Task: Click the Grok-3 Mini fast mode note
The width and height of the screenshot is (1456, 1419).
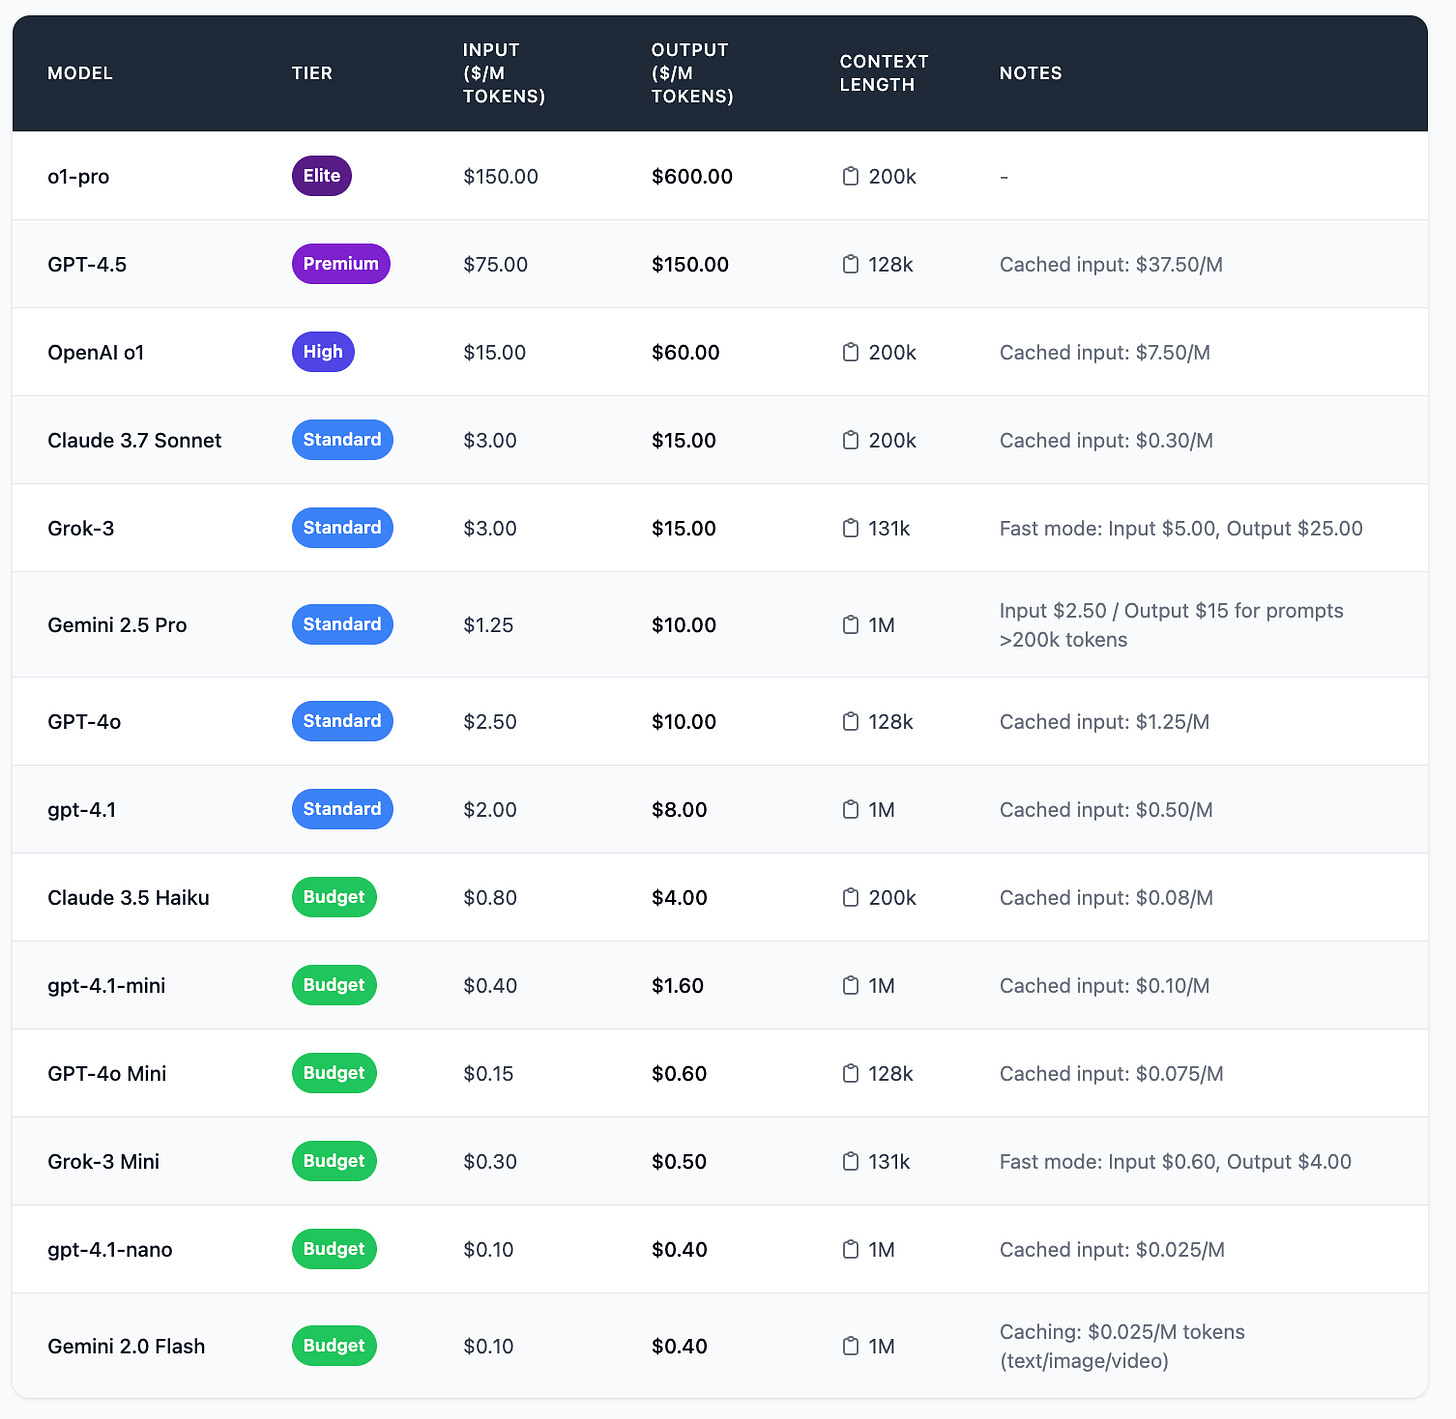Action: click(1175, 1162)
